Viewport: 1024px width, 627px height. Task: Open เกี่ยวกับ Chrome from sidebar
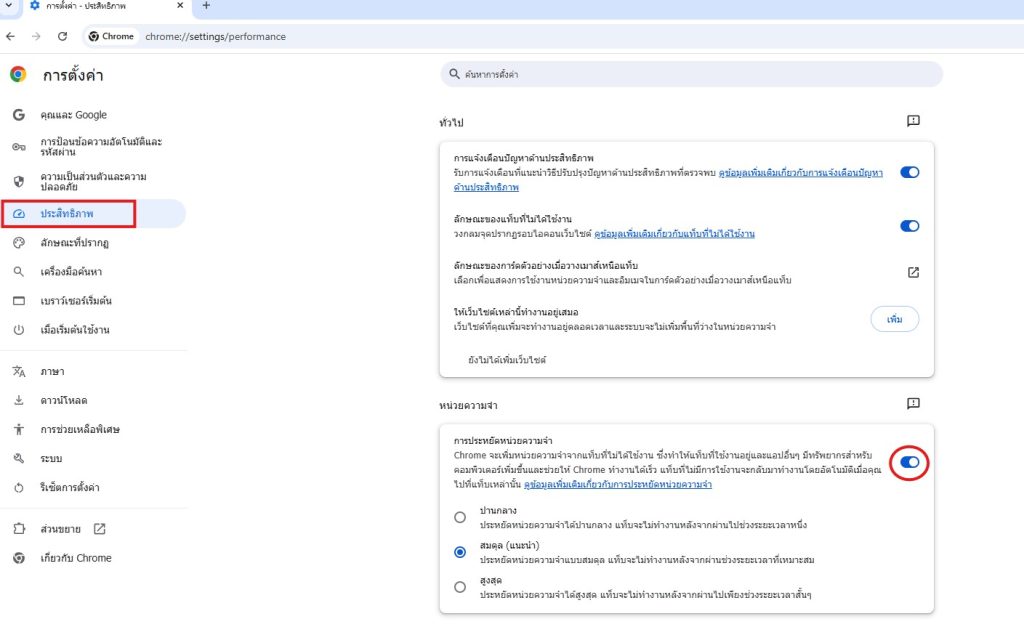75,558
